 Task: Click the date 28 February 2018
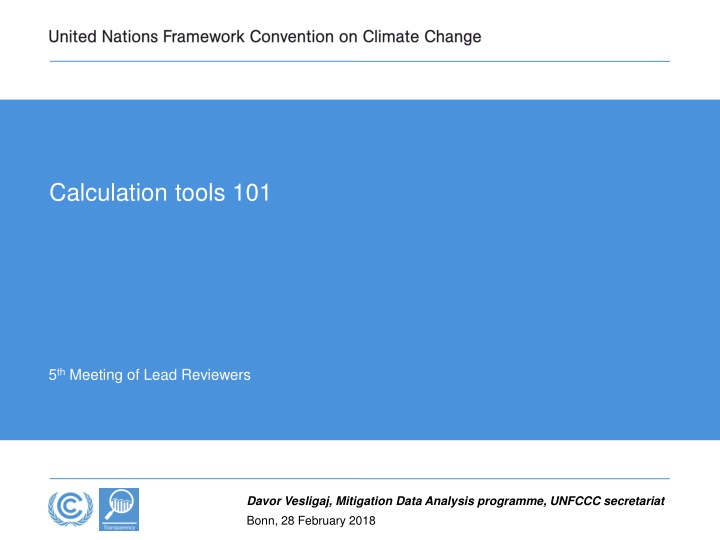click(x=328, y=521)
